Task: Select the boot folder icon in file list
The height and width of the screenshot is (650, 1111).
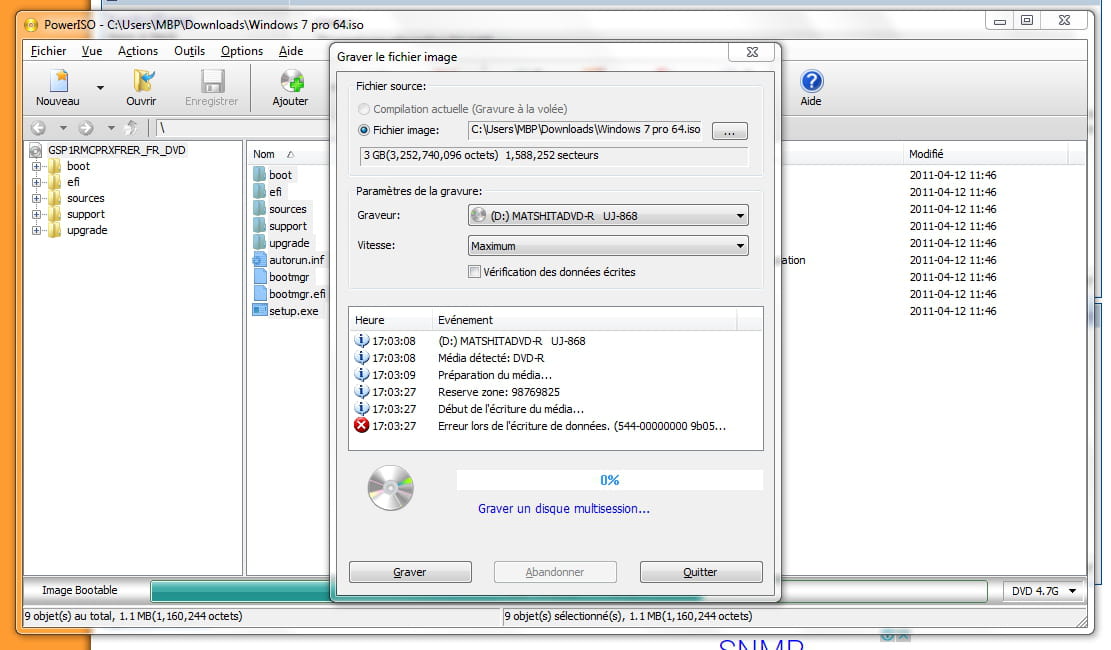Action: pos(259,174)
